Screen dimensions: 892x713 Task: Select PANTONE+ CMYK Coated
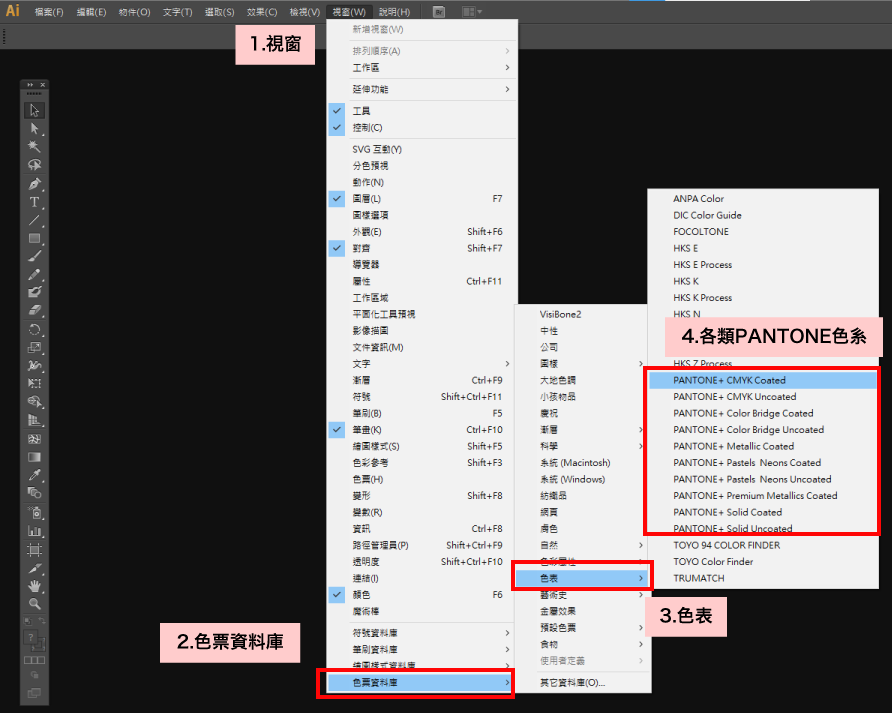point(763,380)
